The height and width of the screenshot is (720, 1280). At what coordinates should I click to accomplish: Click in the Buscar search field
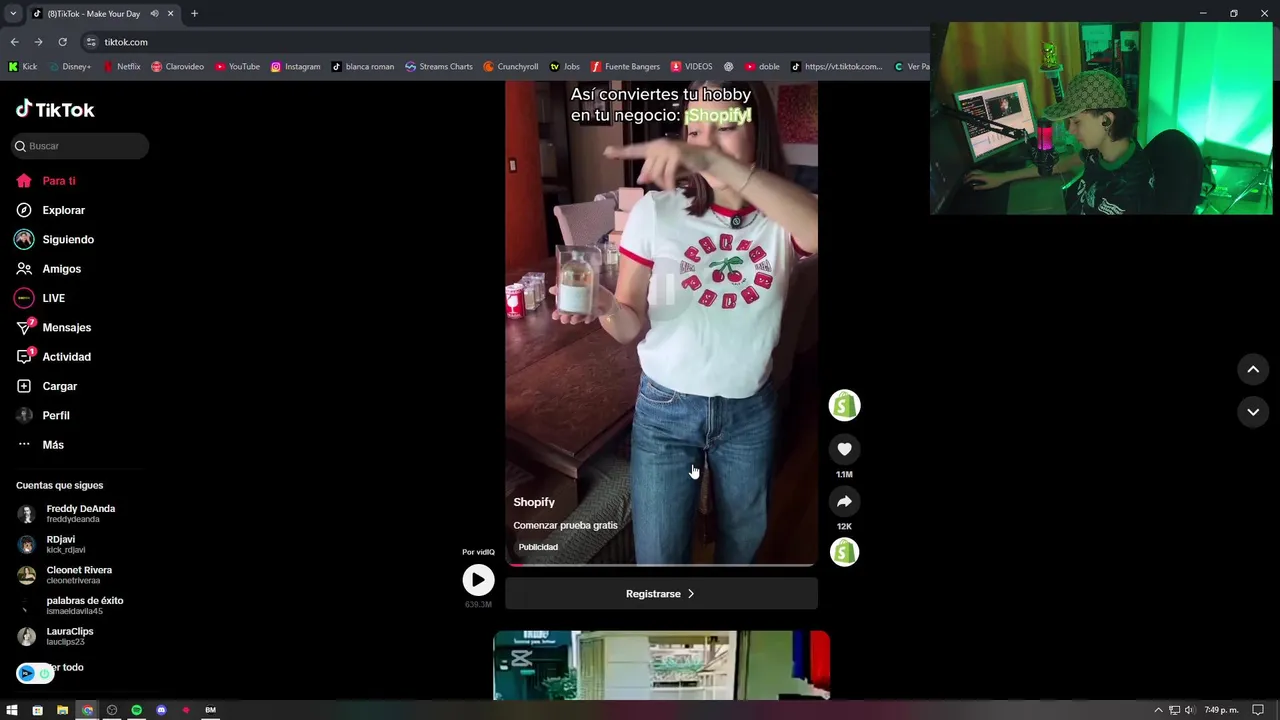click(x=80, y=146)
